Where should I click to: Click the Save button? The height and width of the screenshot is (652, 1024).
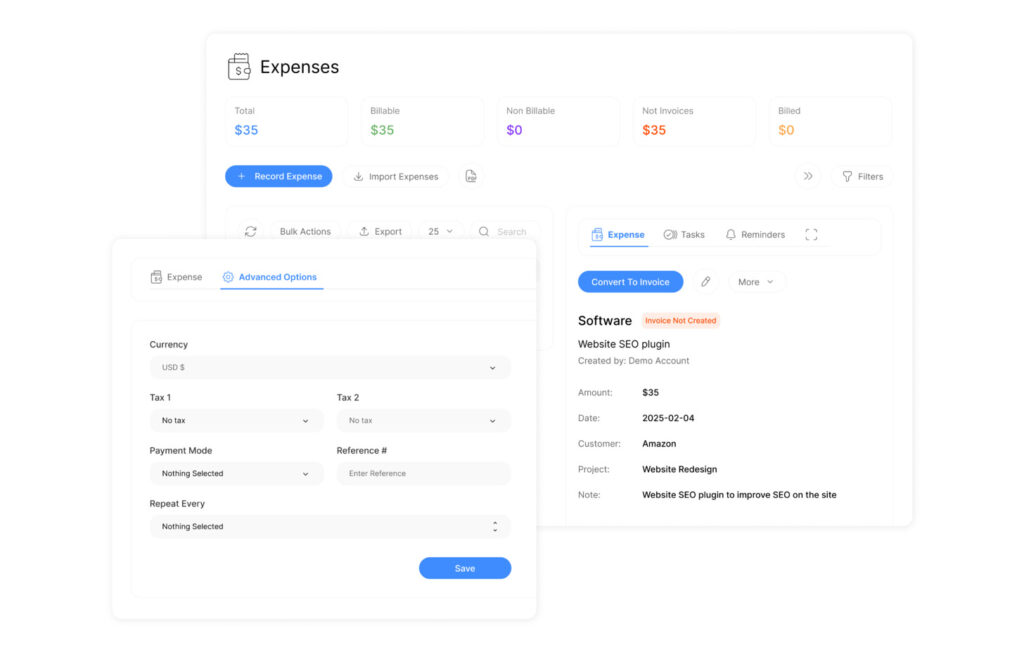coord(464,568)
